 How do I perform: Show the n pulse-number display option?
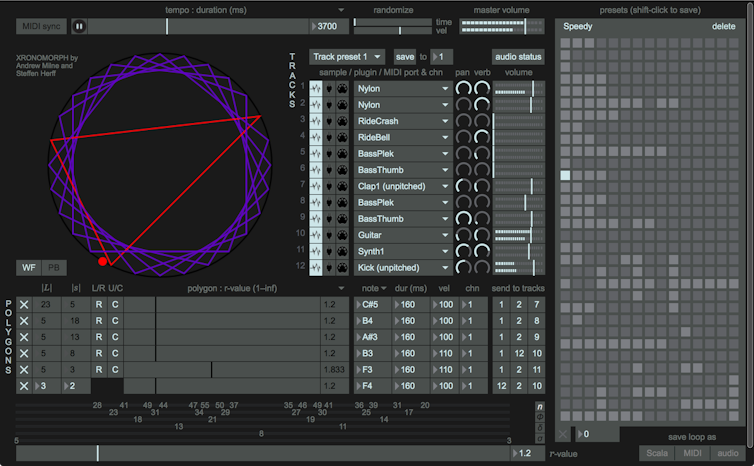540,407
